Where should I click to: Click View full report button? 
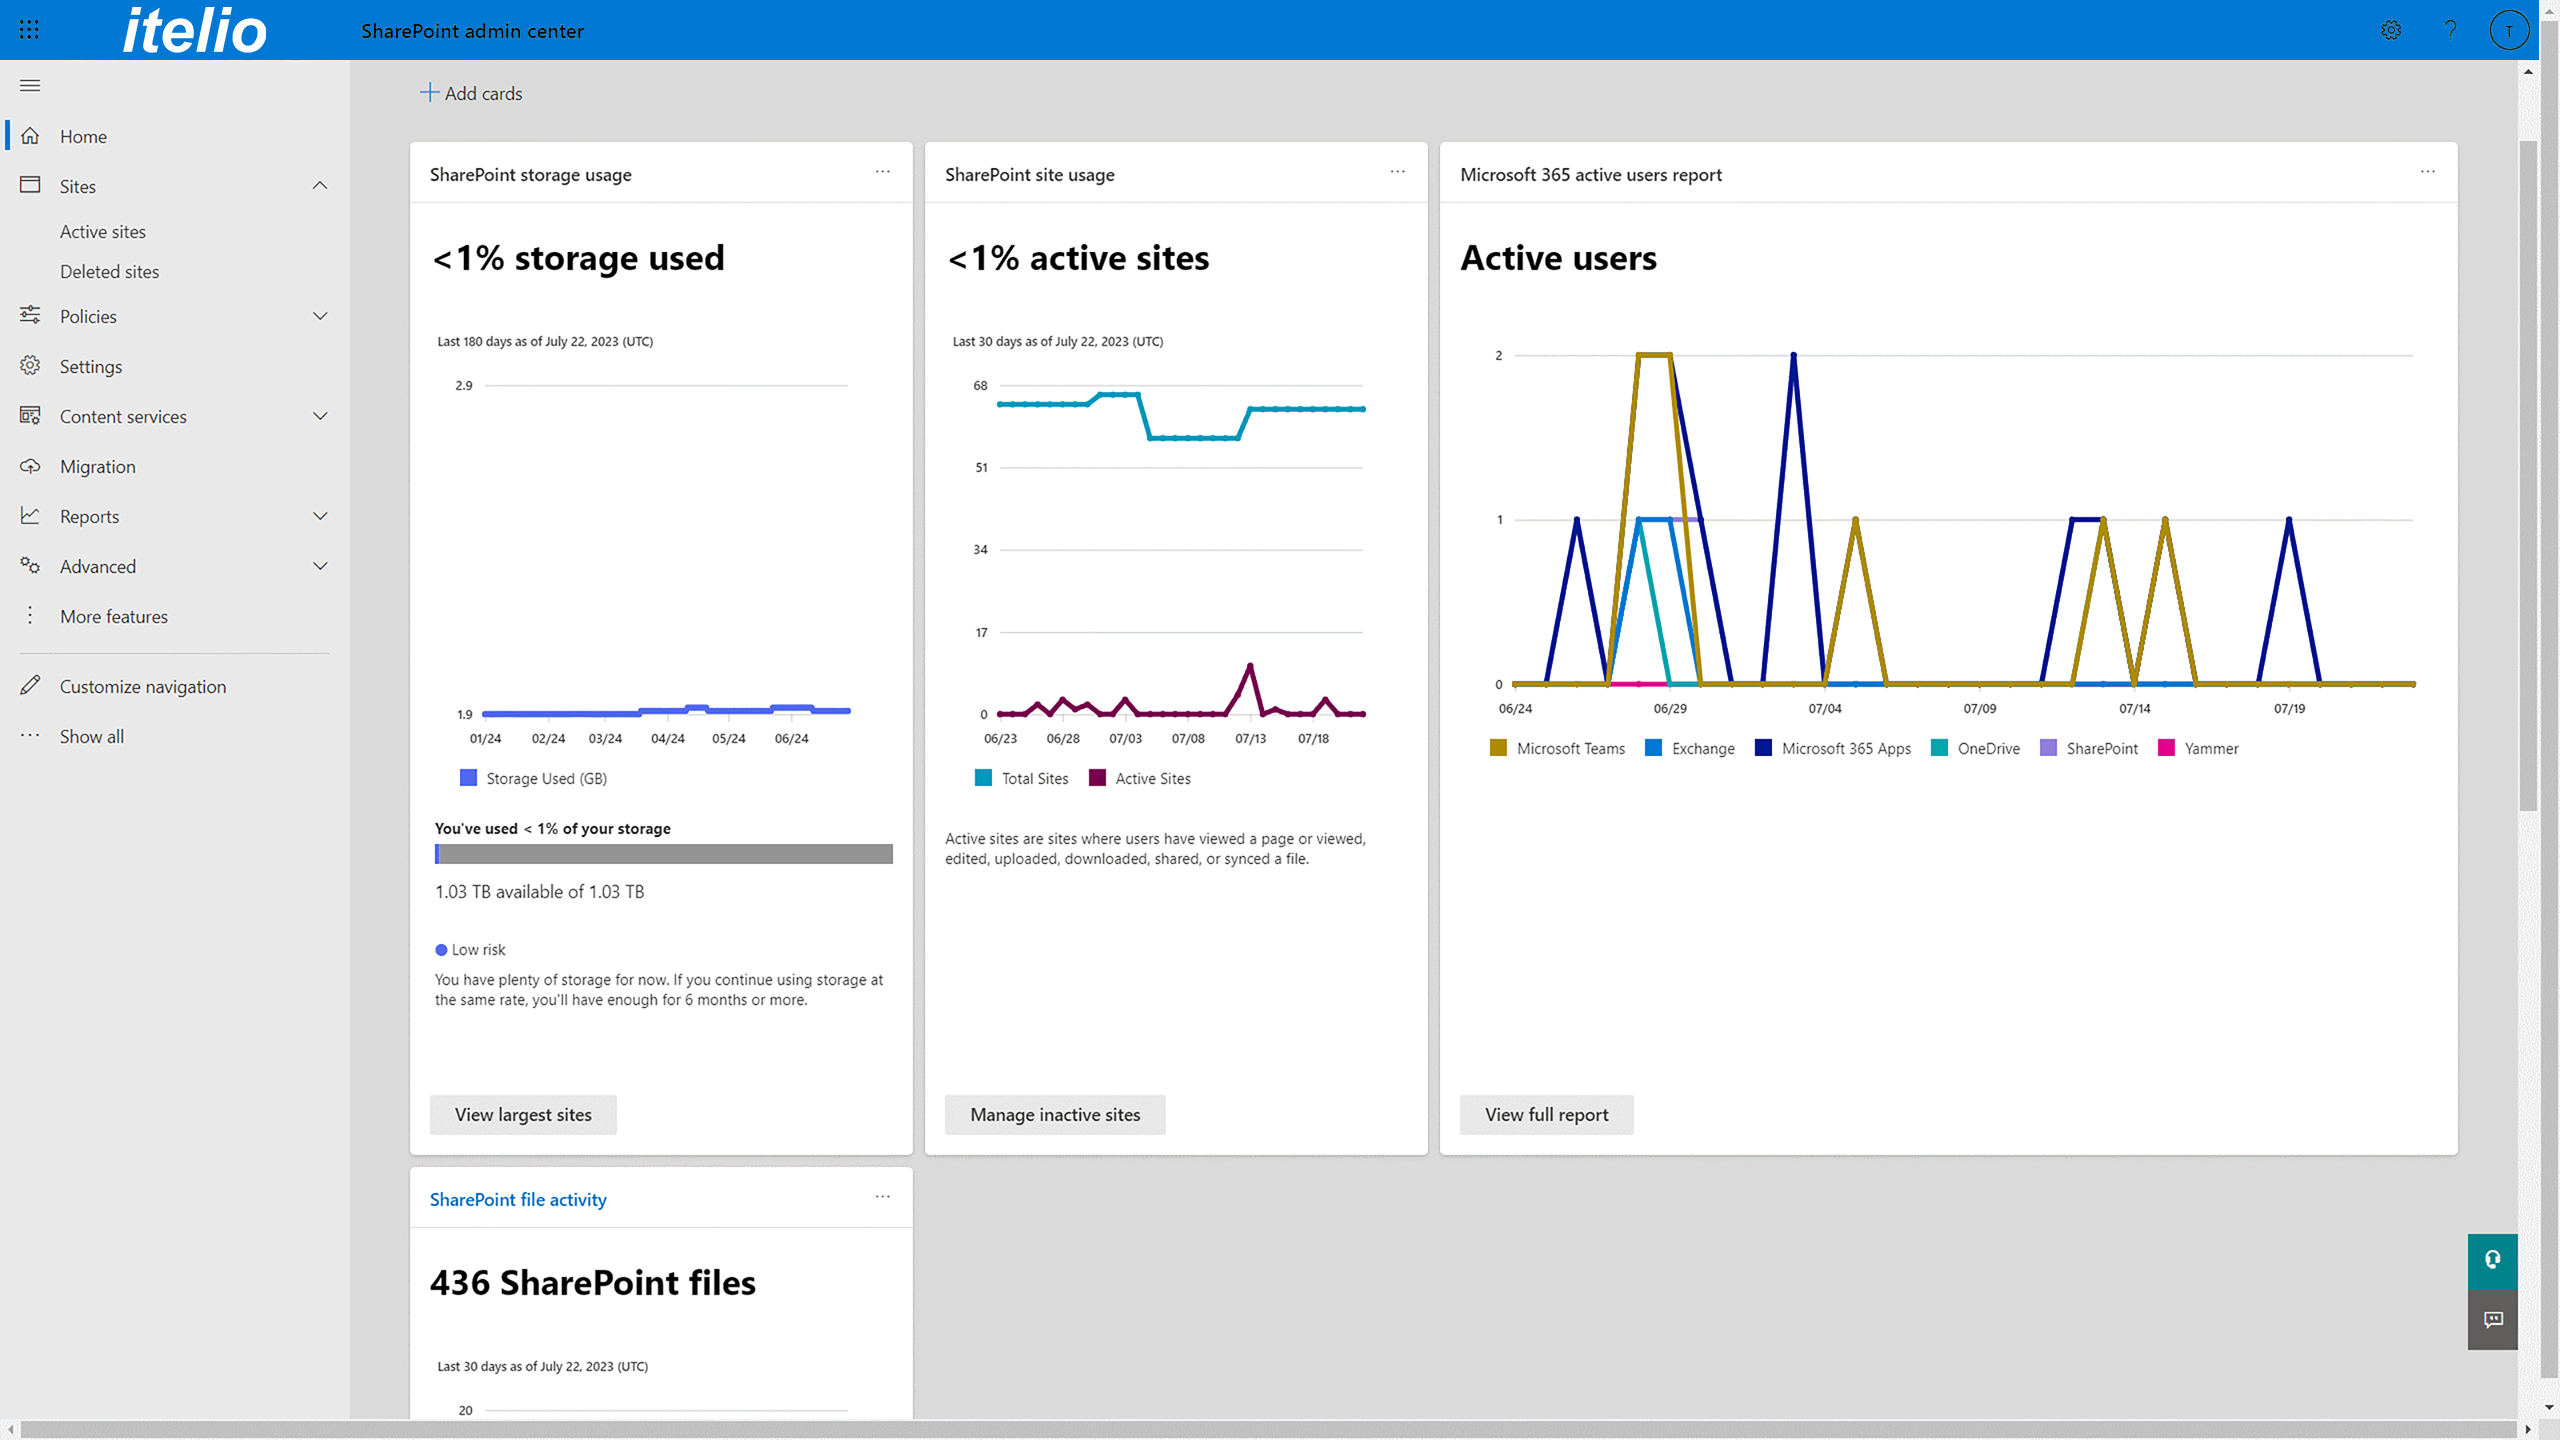1546,1114
